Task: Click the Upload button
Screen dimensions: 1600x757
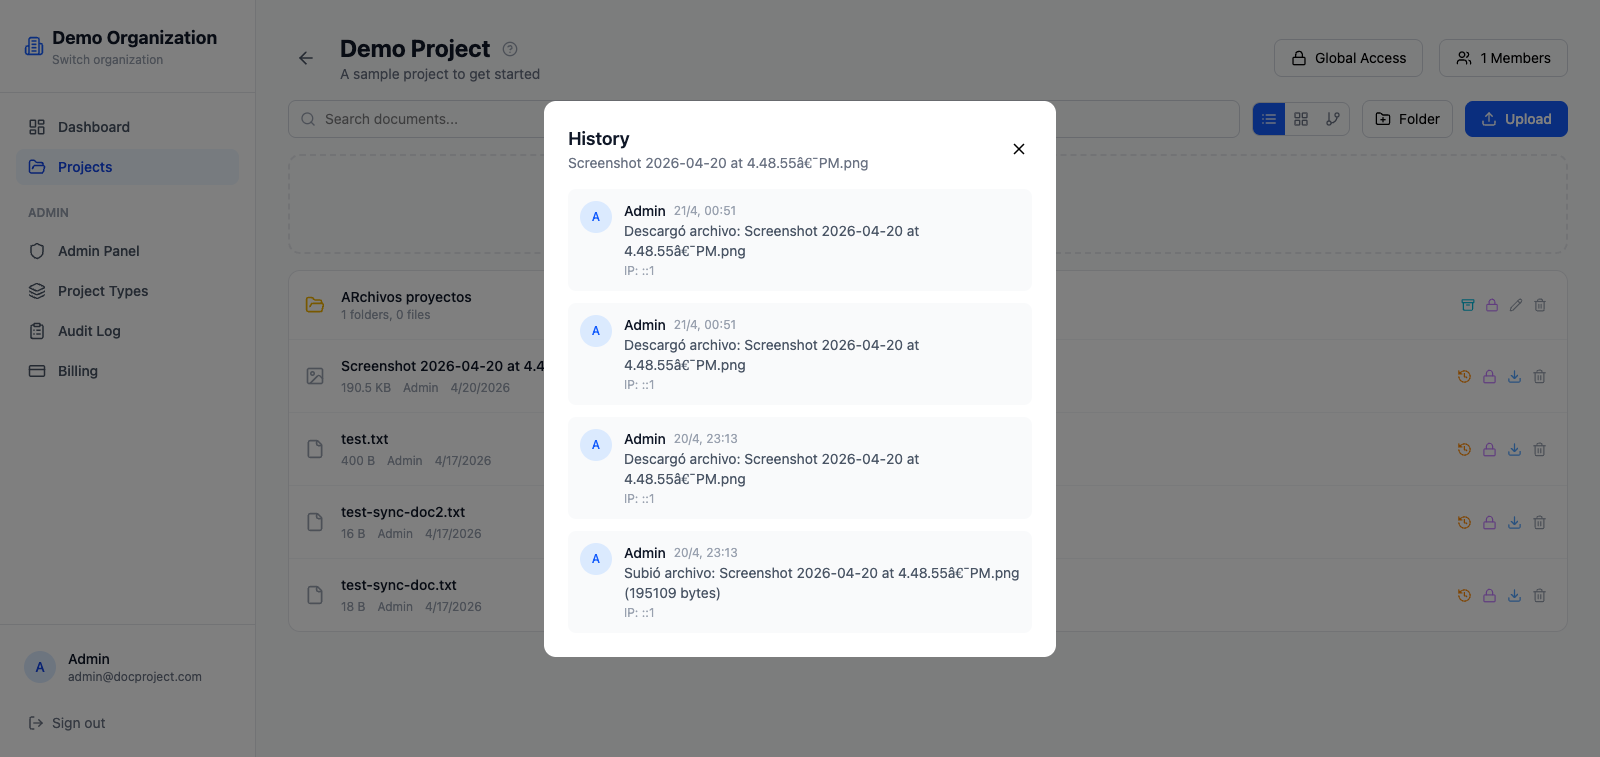Action: pyautogui.click(x=1516, y=119)
